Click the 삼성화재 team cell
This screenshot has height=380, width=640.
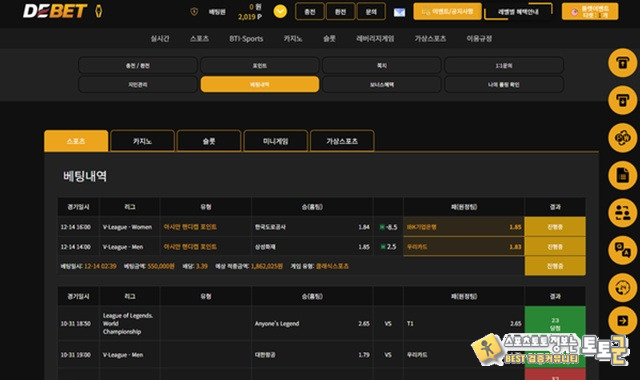coord(312,247)
